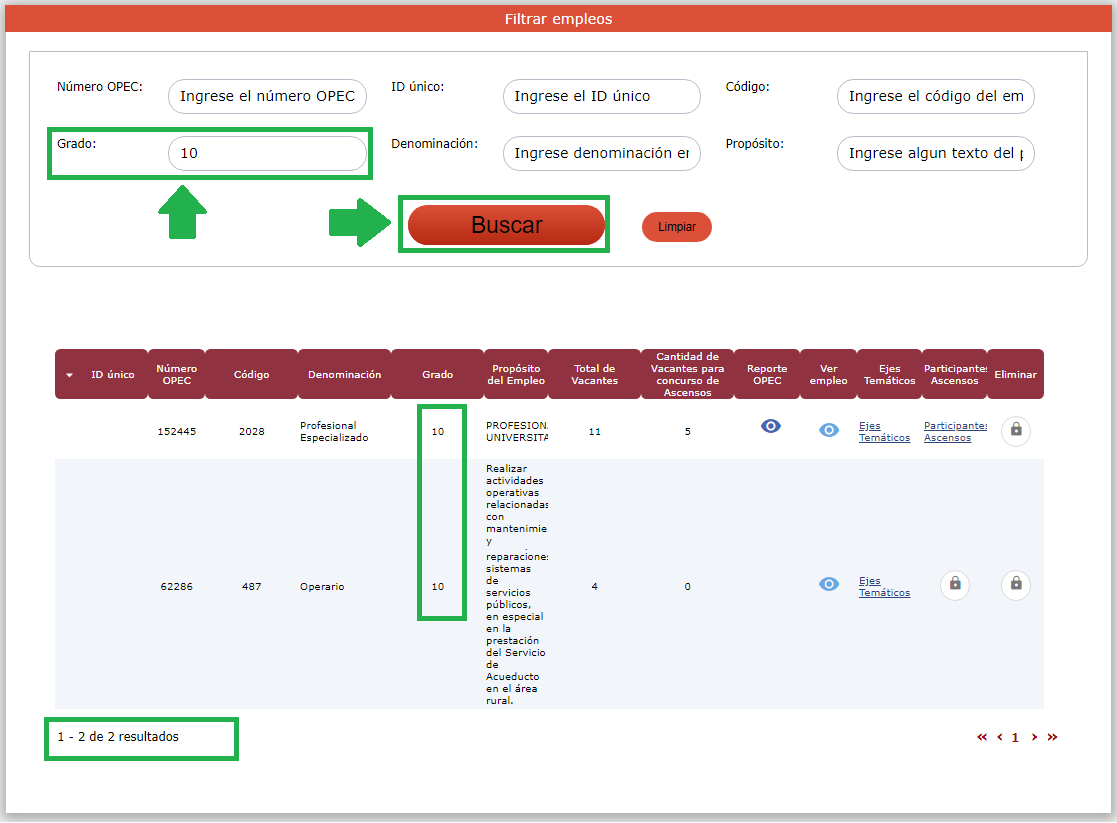Focus the Grado input field
This screenshot has width=1117, height=823.
267,153
